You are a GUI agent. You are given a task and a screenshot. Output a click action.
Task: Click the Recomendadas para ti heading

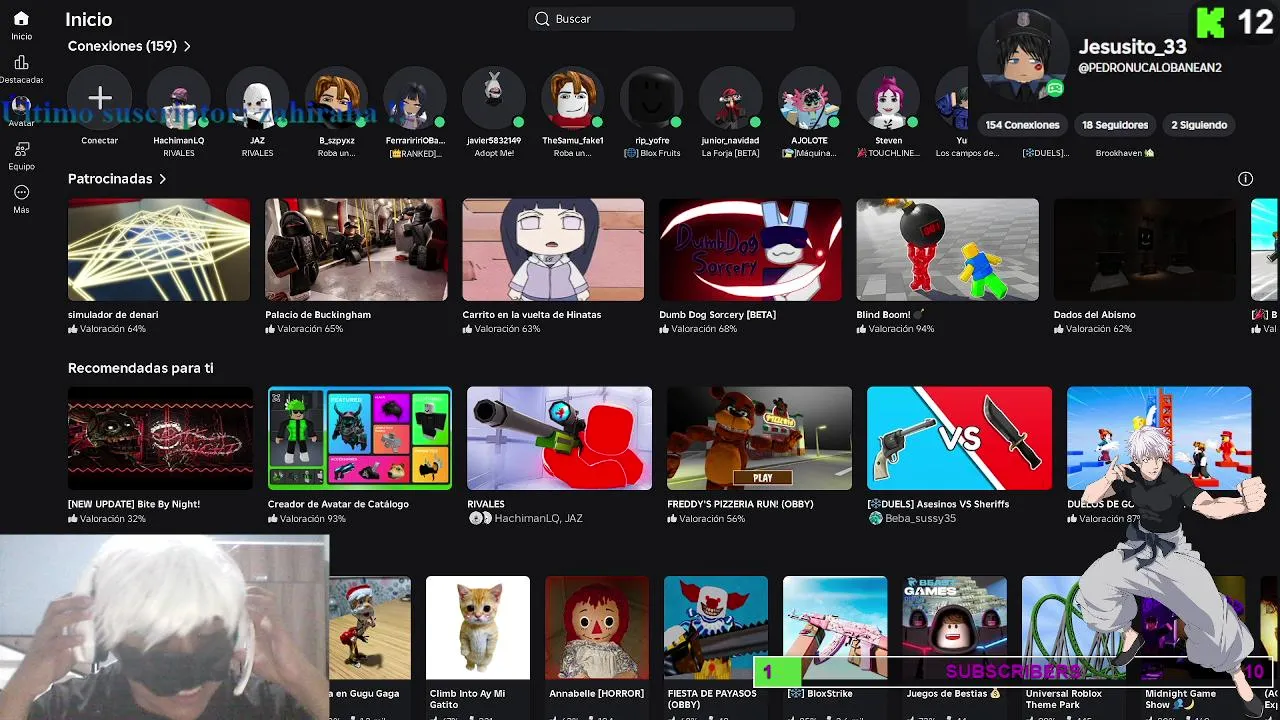pos(141,368)
